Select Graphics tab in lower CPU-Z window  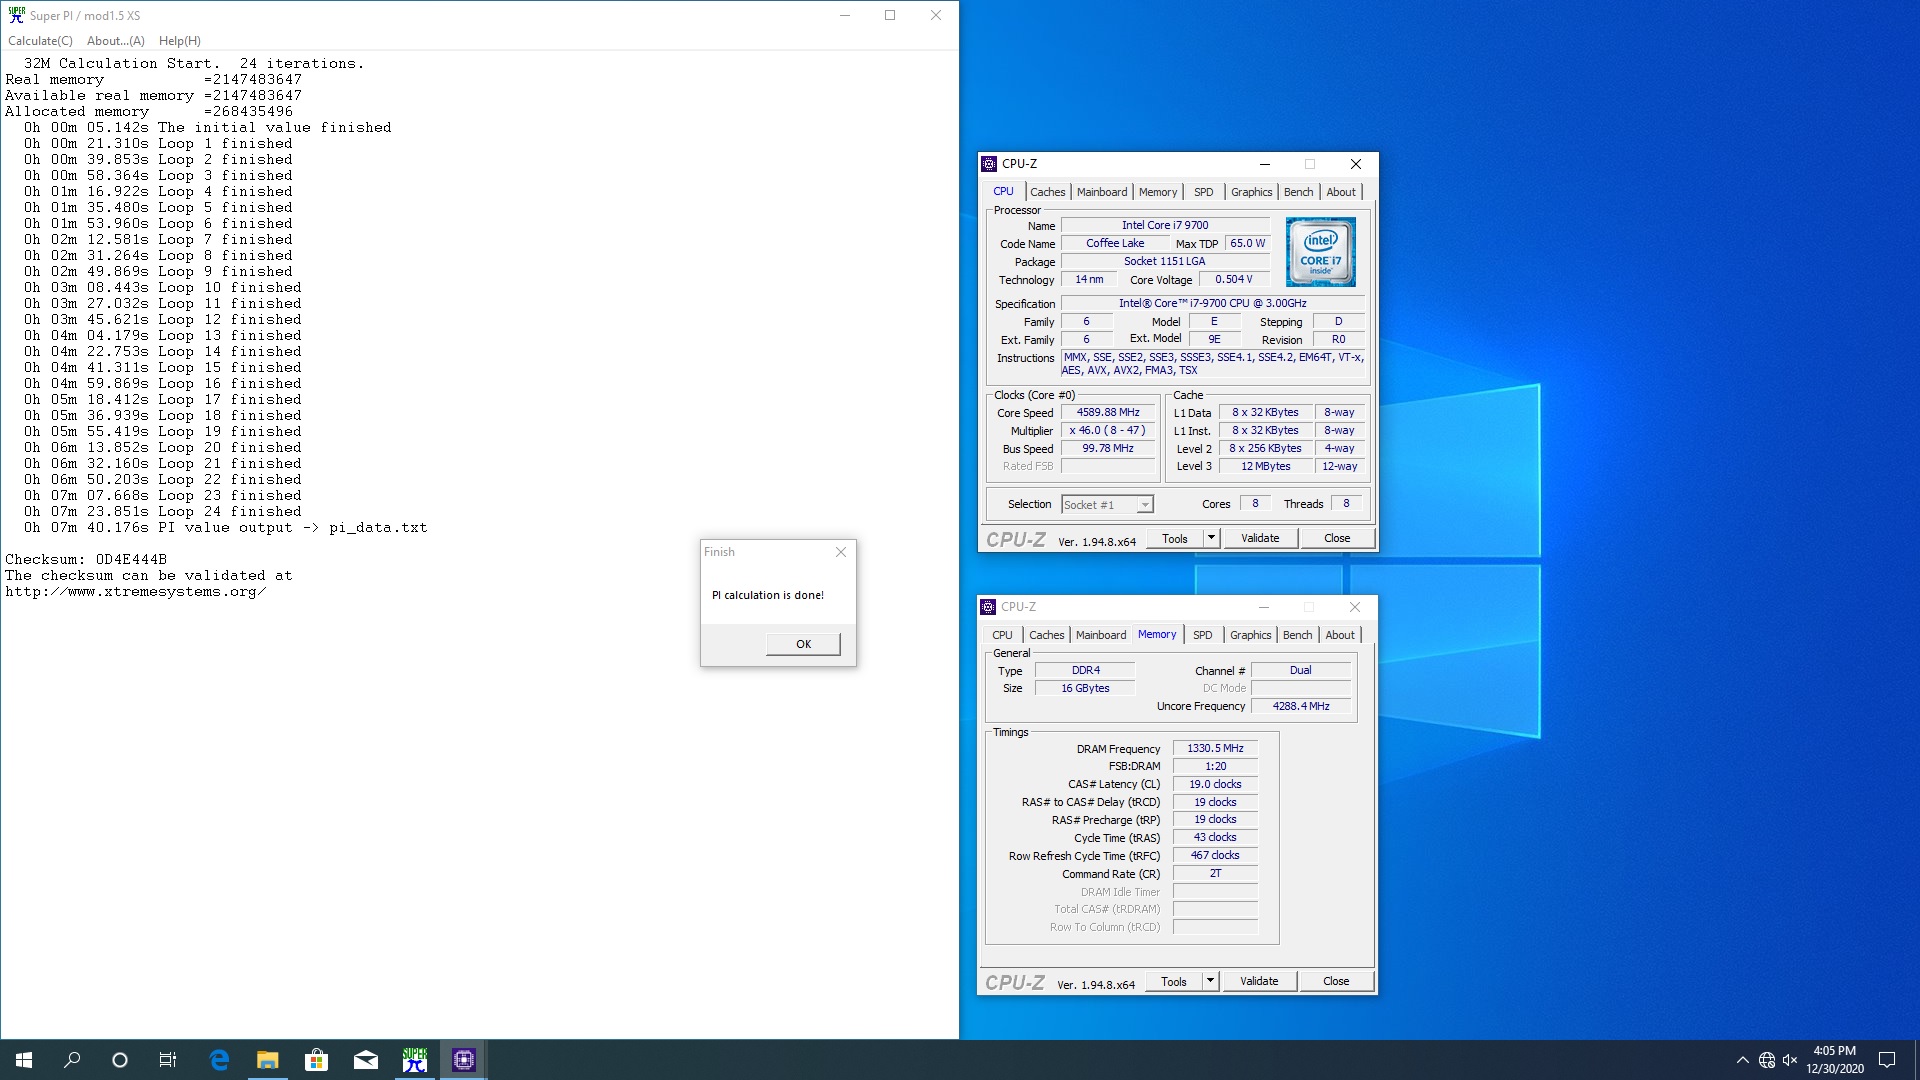[x=1251, y=635]
